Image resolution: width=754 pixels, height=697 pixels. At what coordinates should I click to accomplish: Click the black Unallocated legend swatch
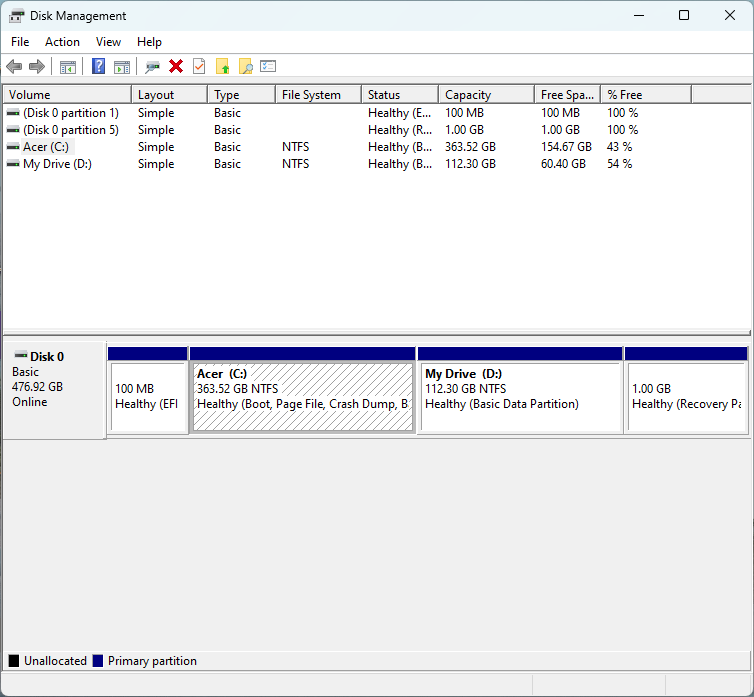[x=14, y=661]
